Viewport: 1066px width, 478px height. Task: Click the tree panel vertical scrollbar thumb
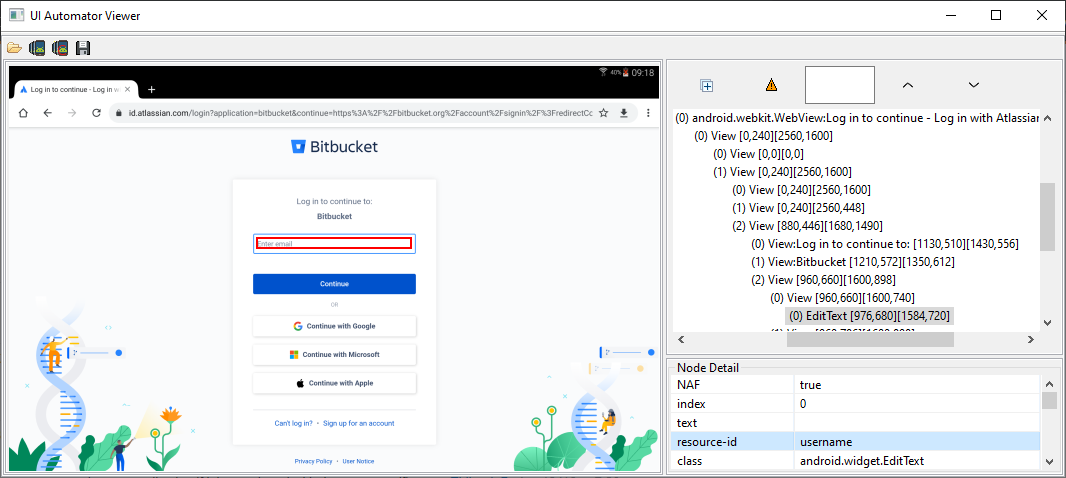click(x=1048, y=217)
